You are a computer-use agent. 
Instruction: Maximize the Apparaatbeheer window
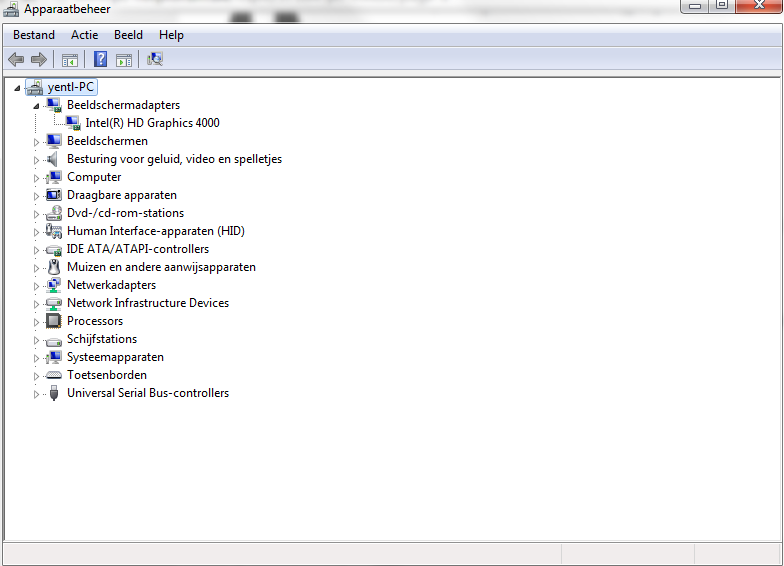point(722,6)
